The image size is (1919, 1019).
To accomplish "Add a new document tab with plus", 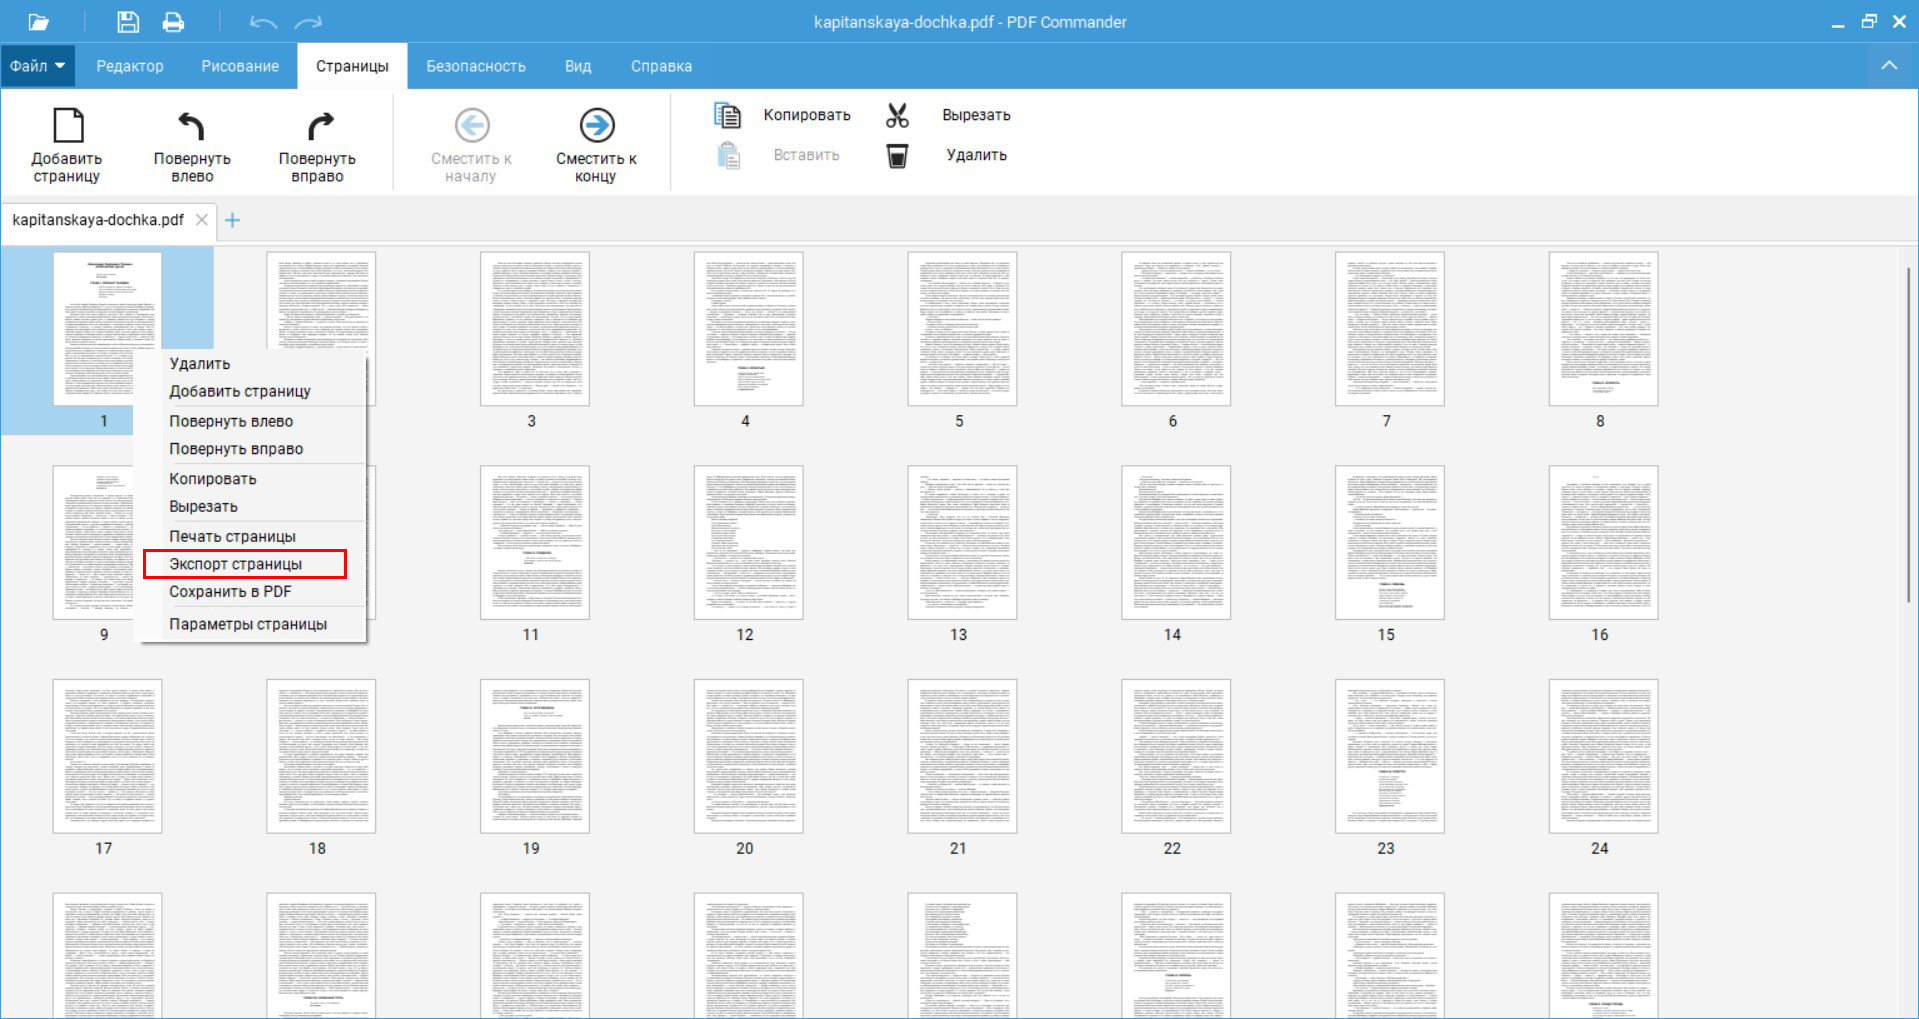I will [232, 220].
